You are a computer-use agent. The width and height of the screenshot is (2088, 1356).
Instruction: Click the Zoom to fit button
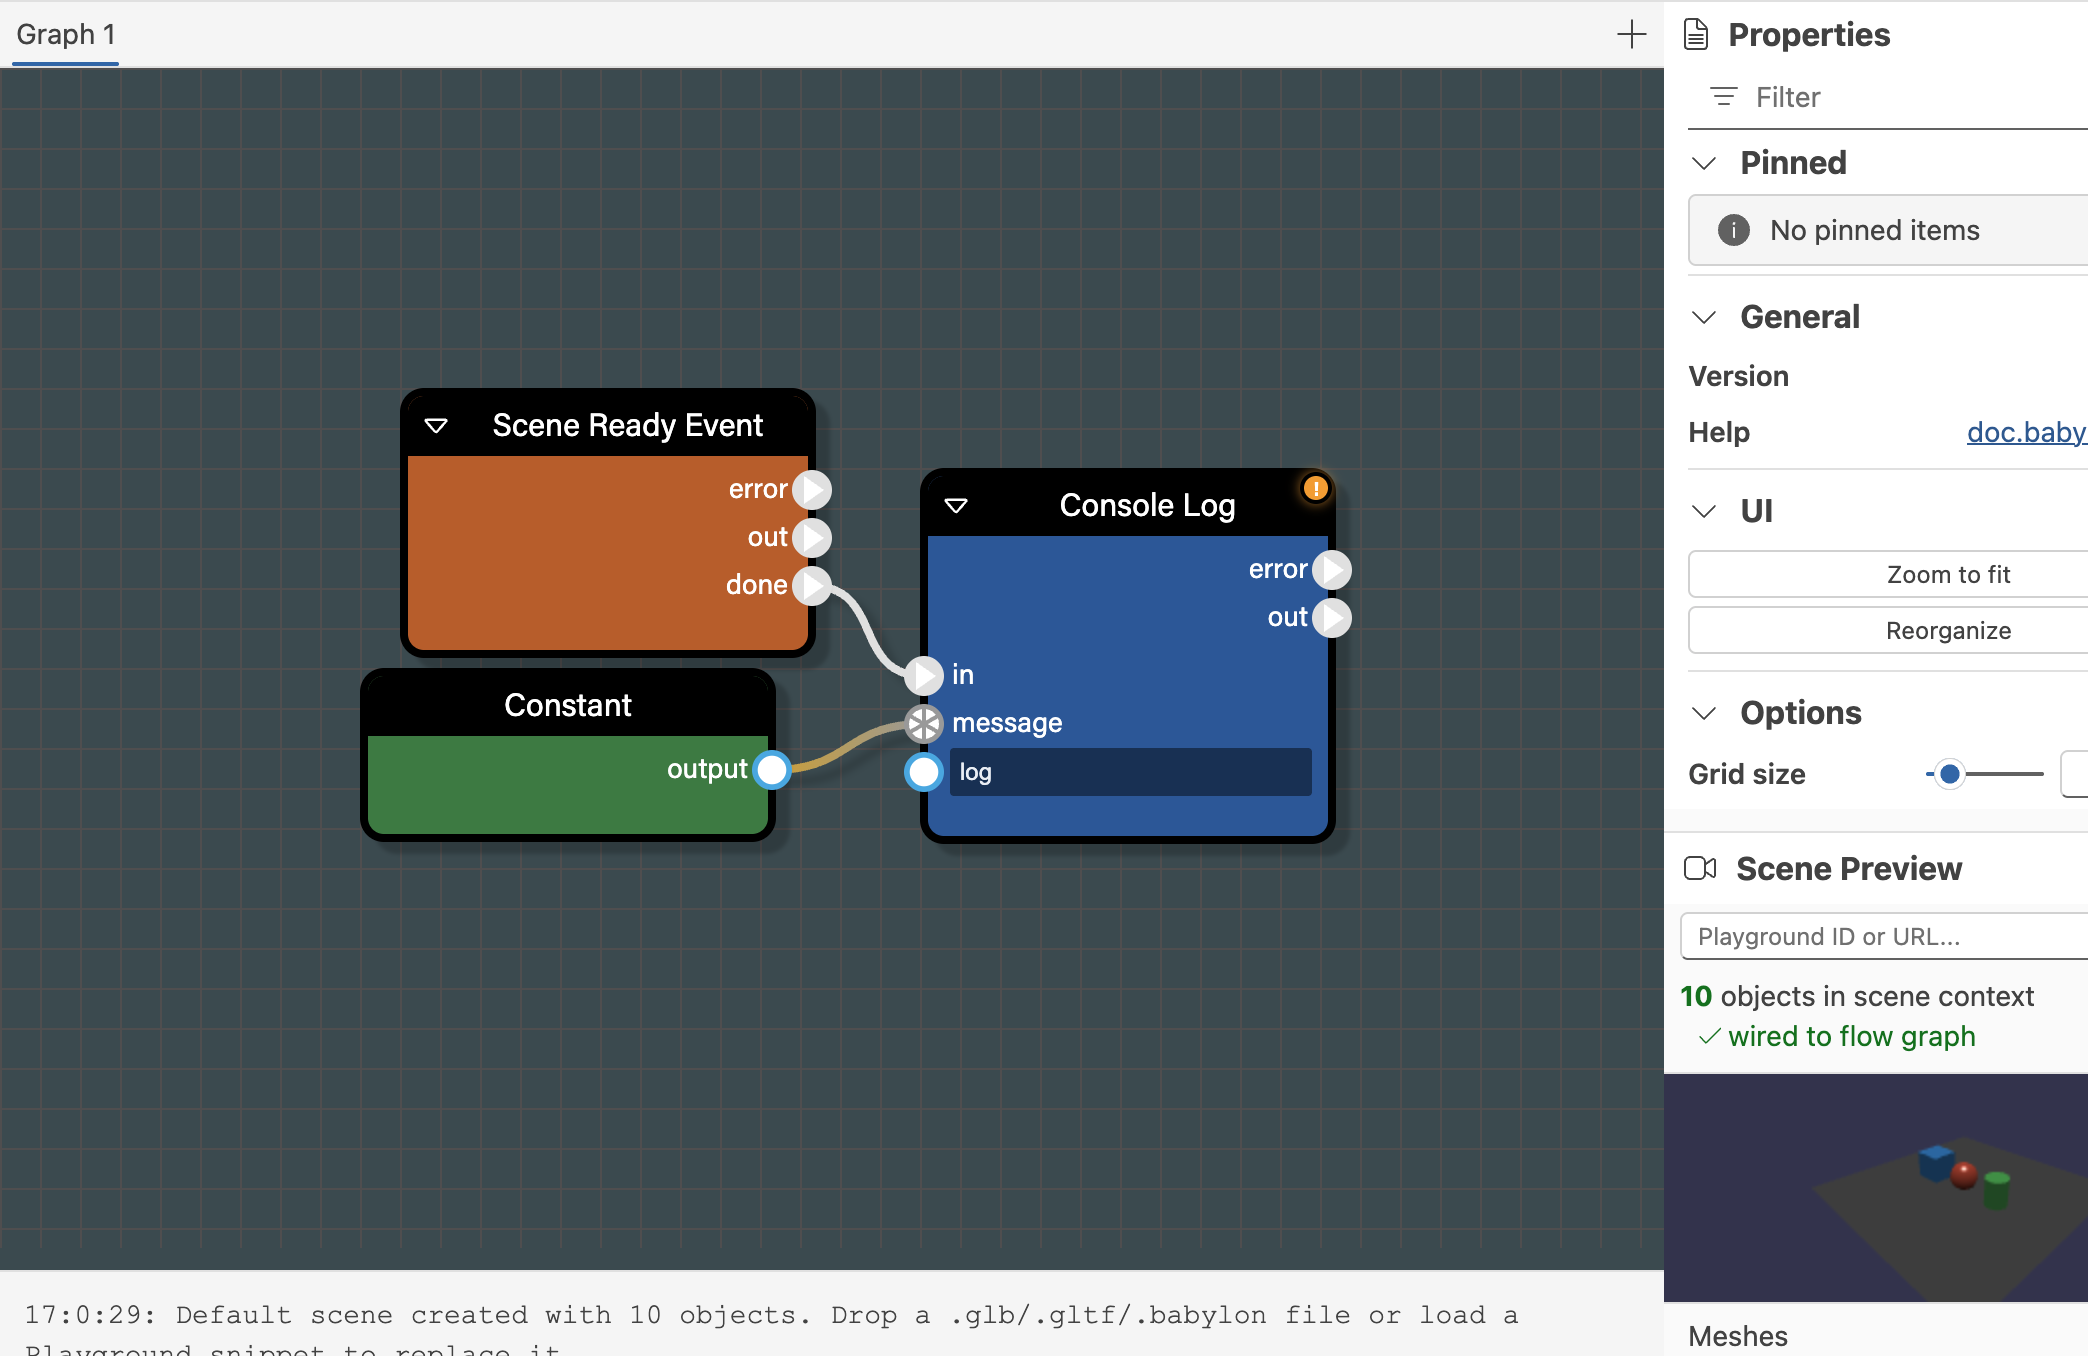coord(1888,574)
